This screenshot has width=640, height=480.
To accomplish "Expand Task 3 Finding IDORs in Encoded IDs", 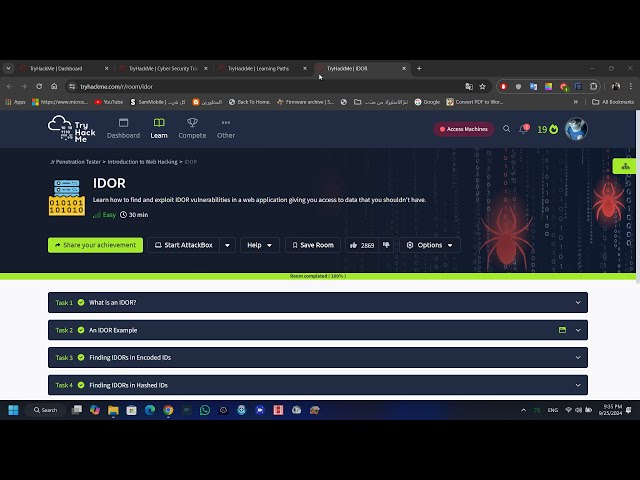I will pos(318,358).
